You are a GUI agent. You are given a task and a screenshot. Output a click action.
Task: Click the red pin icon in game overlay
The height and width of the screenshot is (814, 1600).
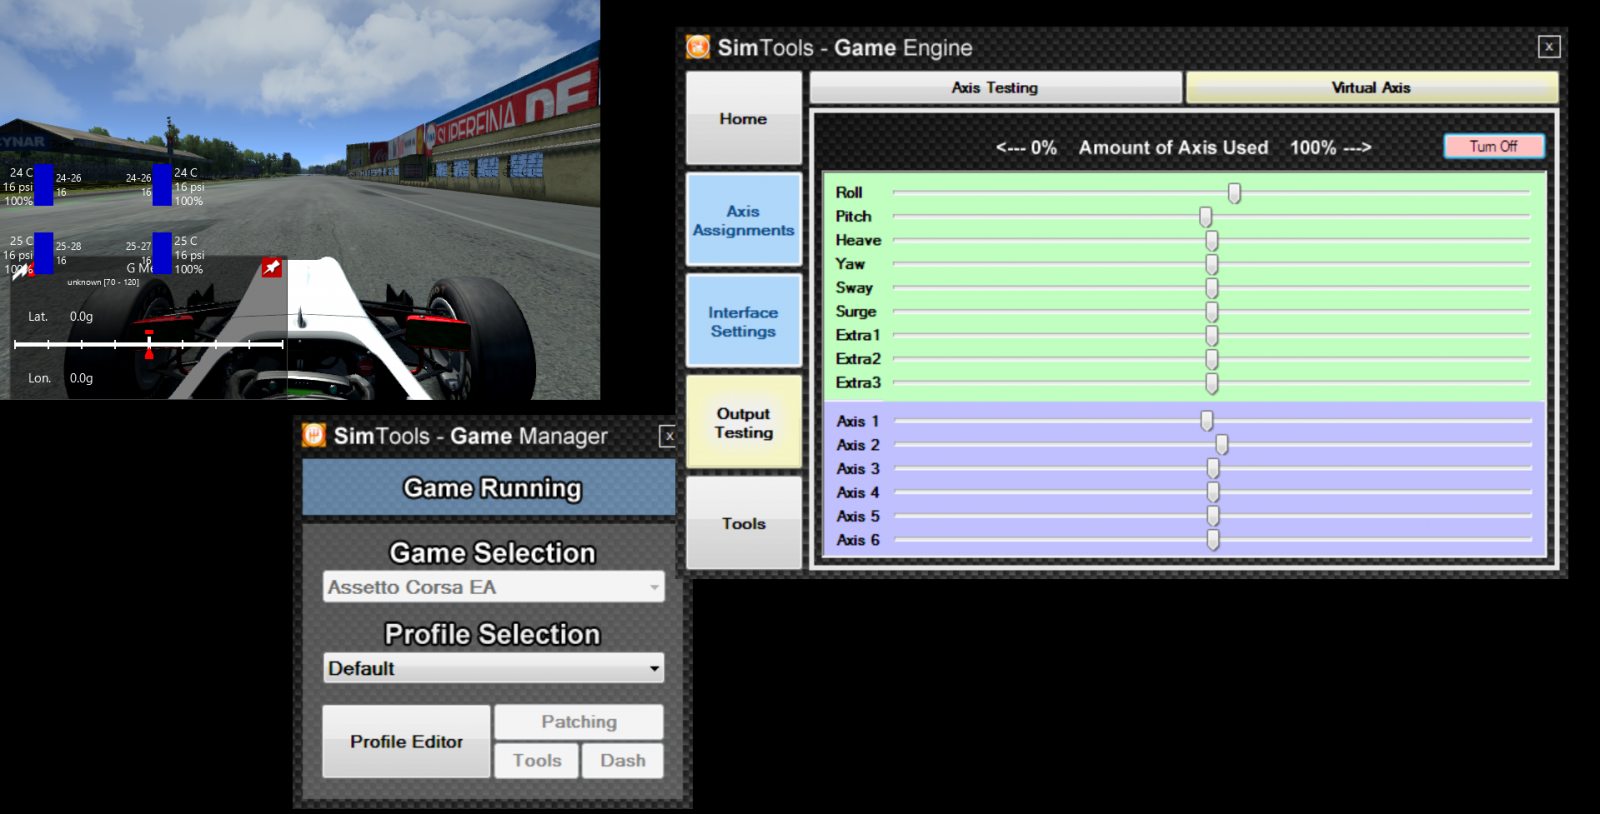click(271, 267)
